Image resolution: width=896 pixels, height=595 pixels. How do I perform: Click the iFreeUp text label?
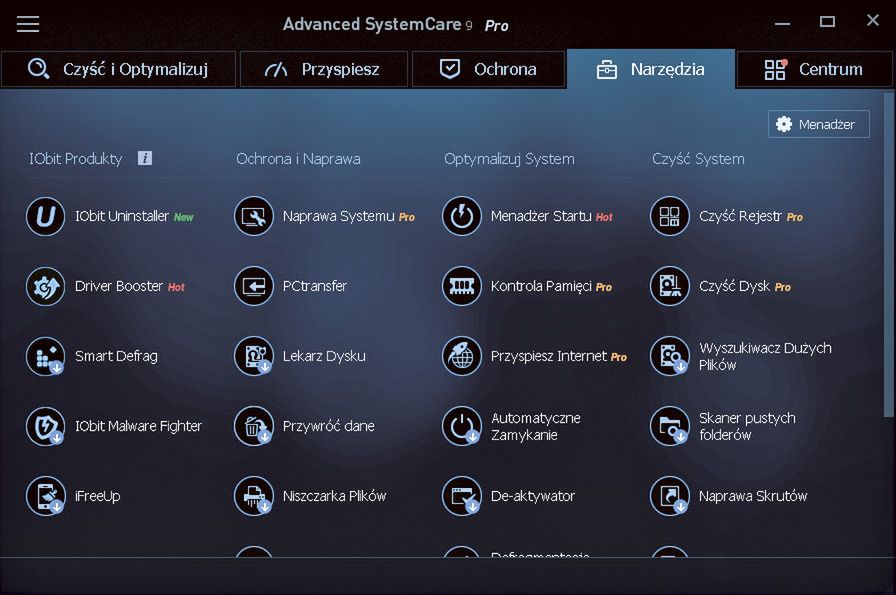pos(97,496)
